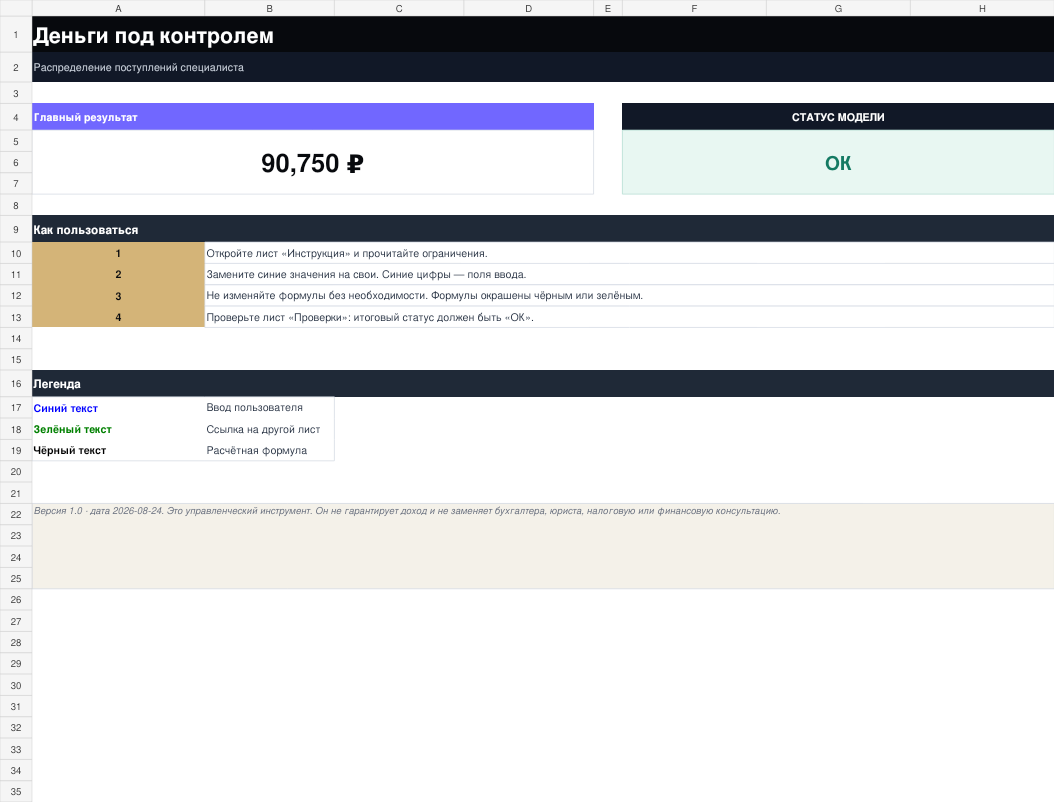Select column C header
1054x802 pixels.
tap(399, 8)
